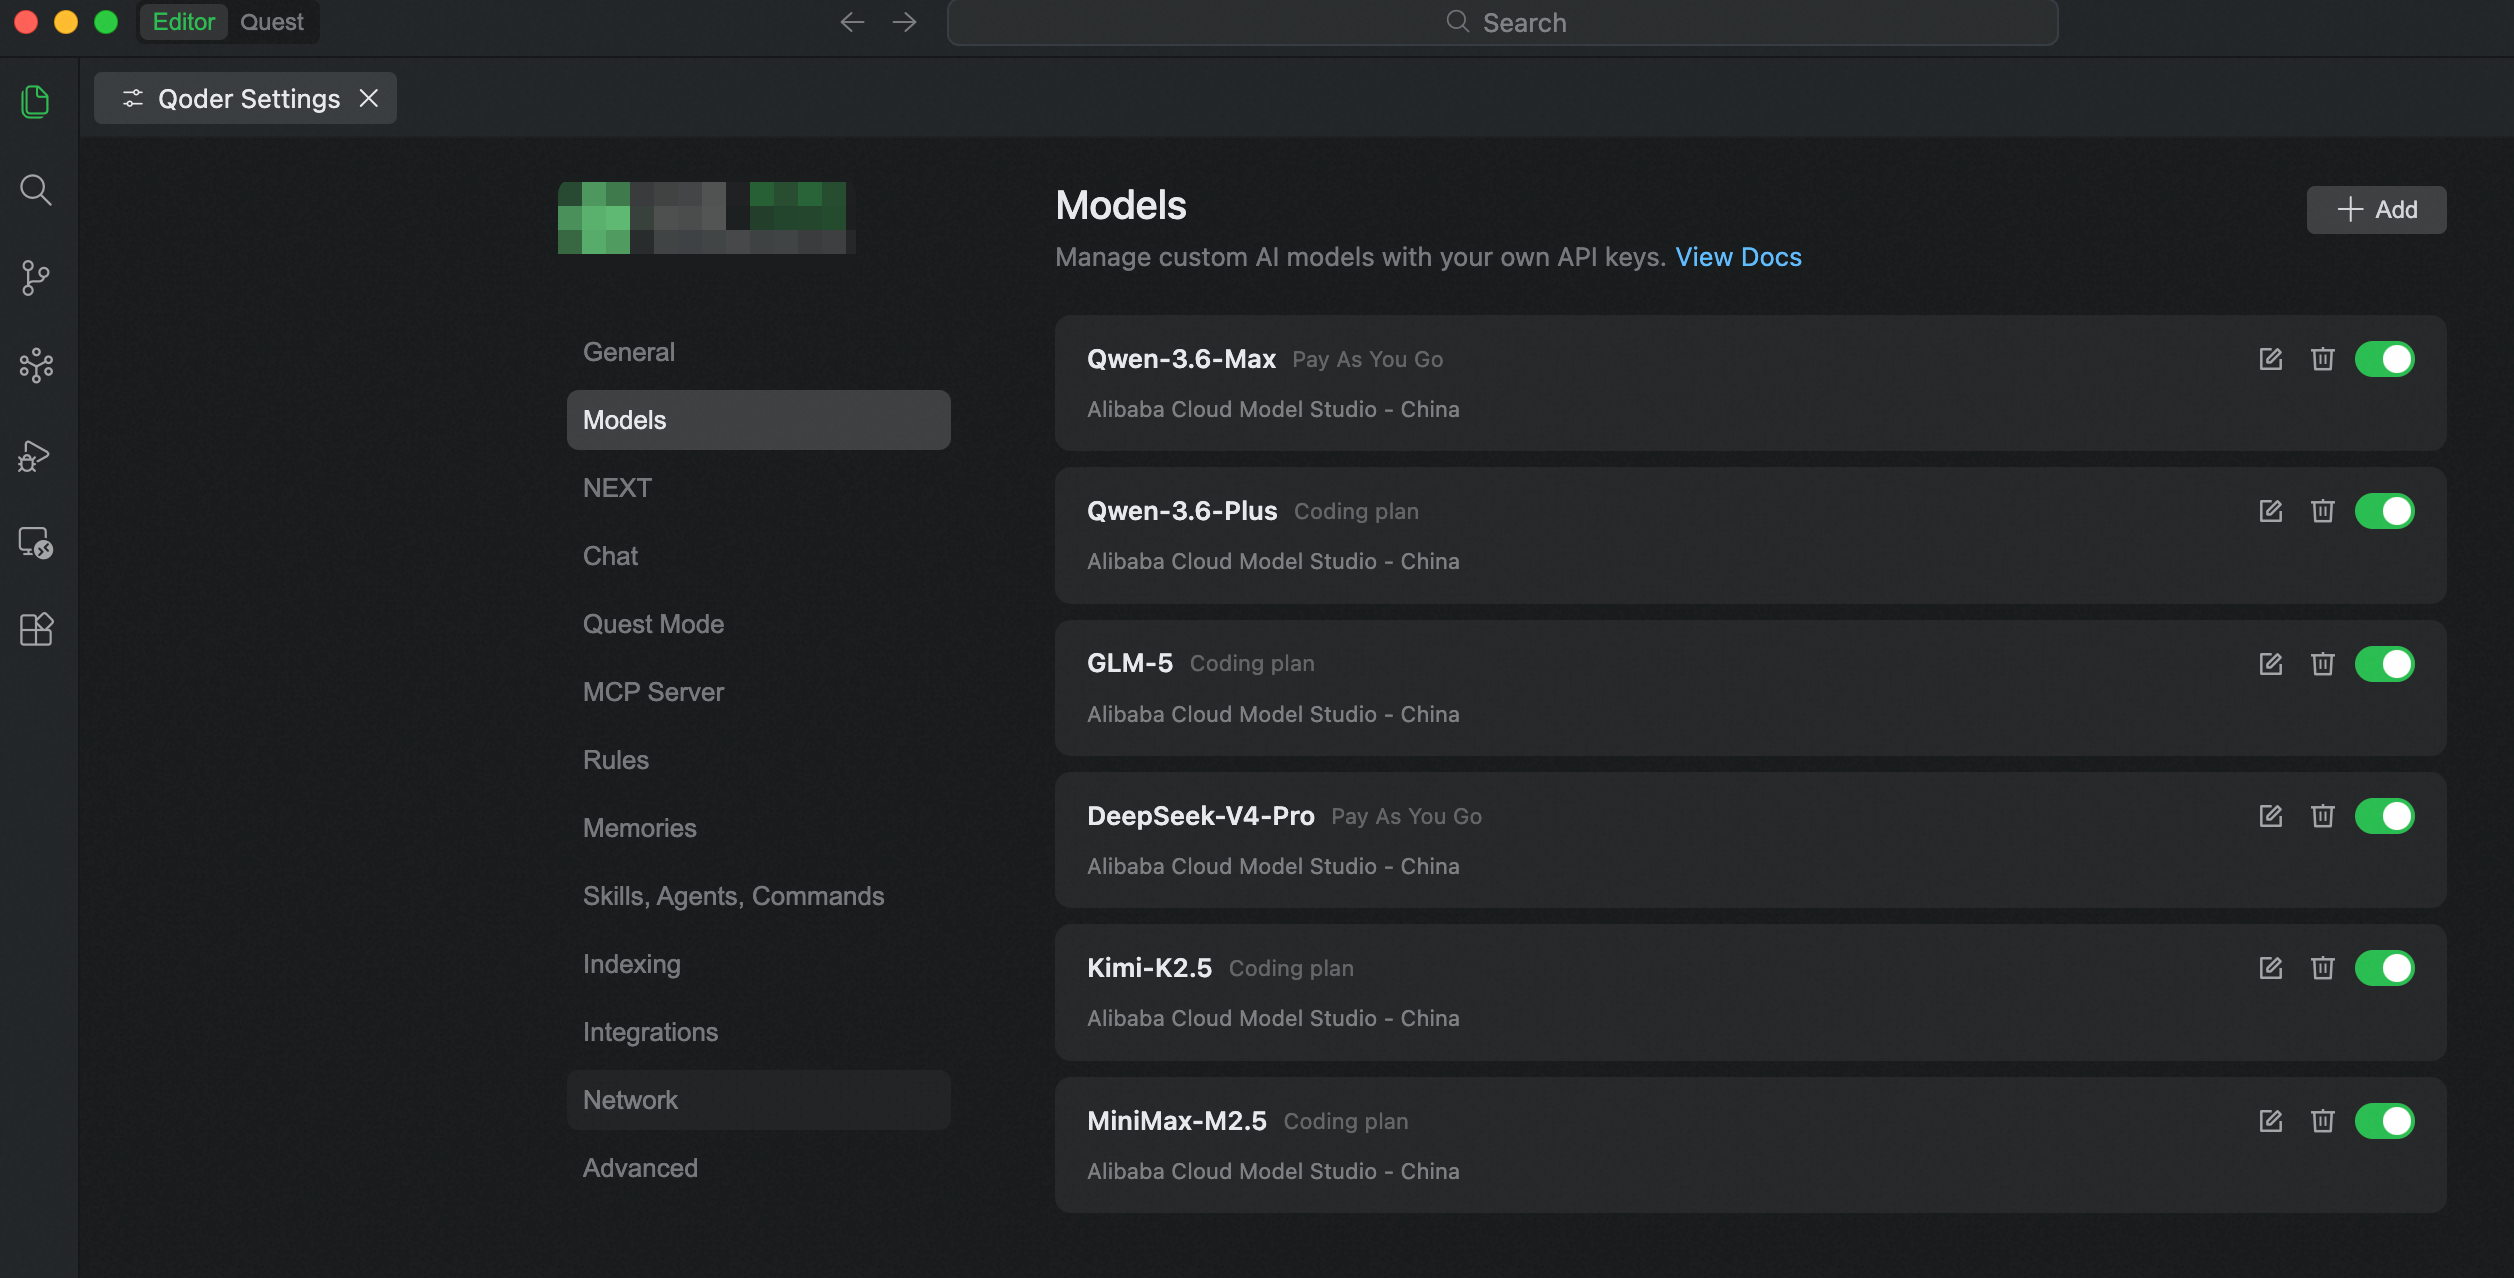
Task: Open the Network settings section
Action: pos(758,1100)
